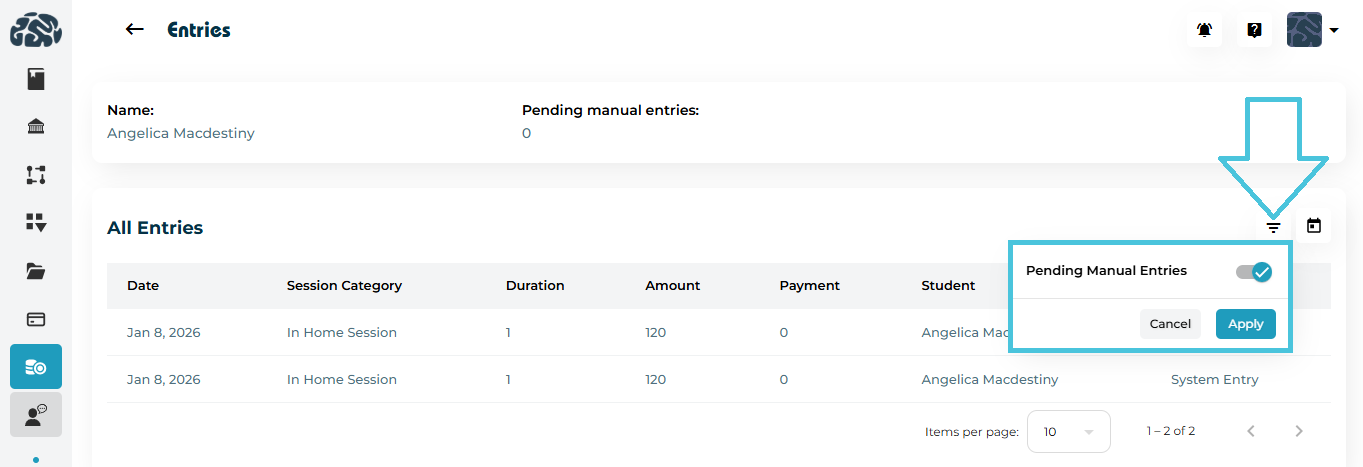This screenshot has width=1363, height=467.
Task: Click the Angelica Macdestiny name link
Action: [x=181, y=133]
